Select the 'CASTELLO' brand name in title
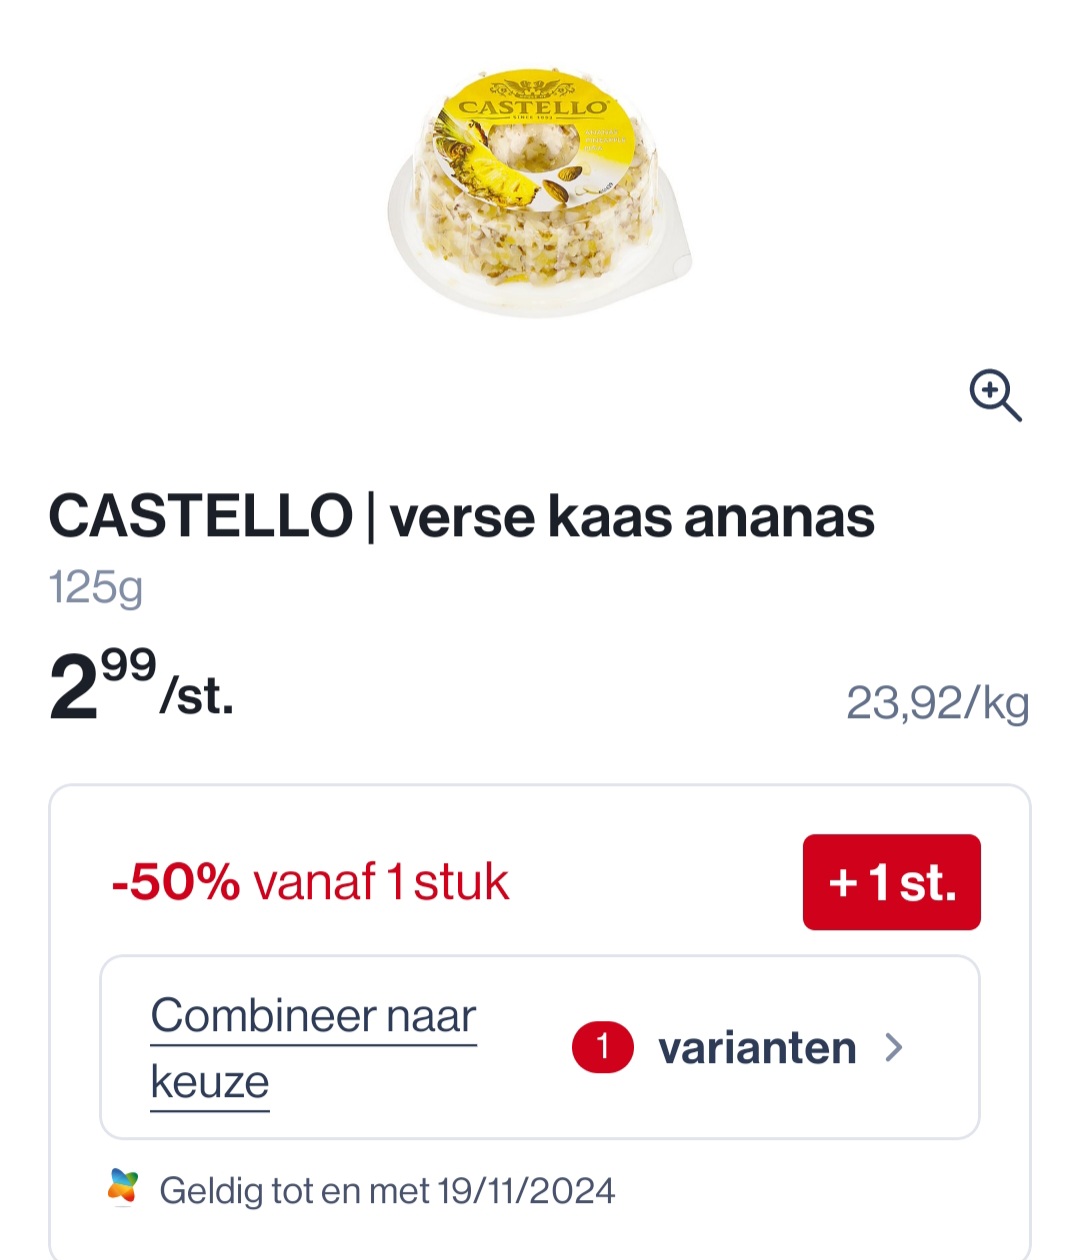 (x=201, y=517)
